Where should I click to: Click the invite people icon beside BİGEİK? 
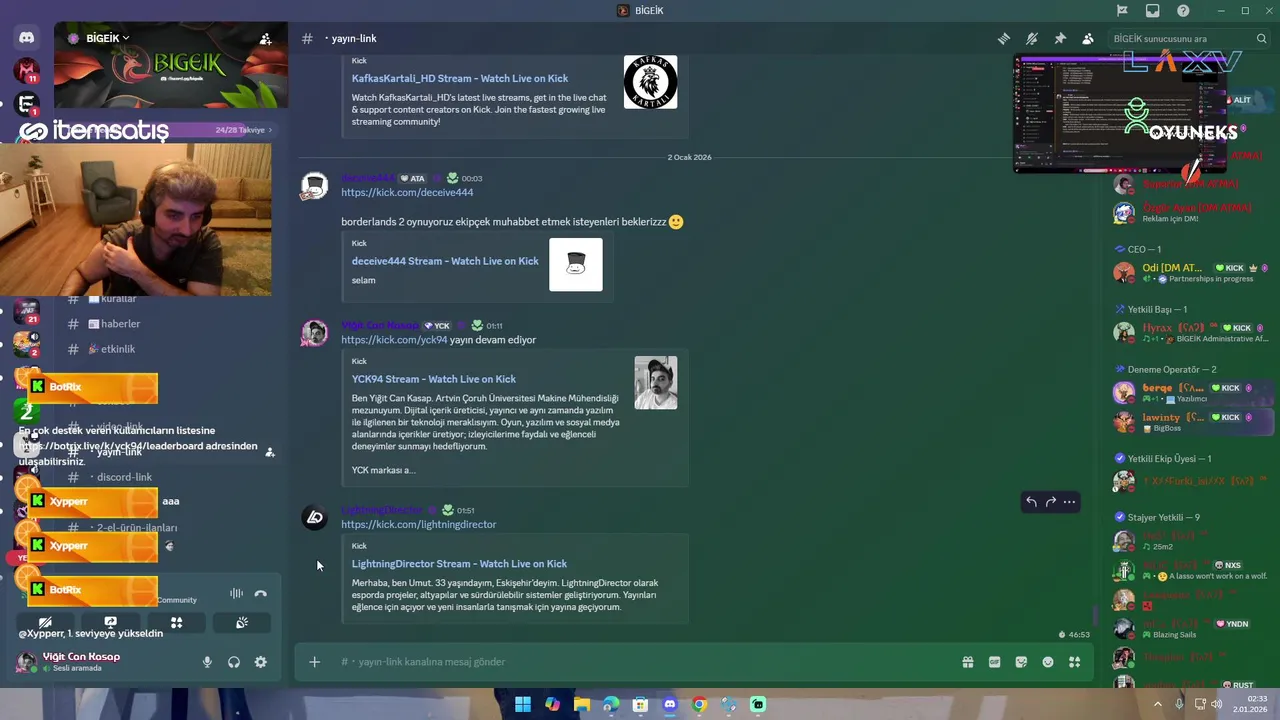(x=265, y=39)
